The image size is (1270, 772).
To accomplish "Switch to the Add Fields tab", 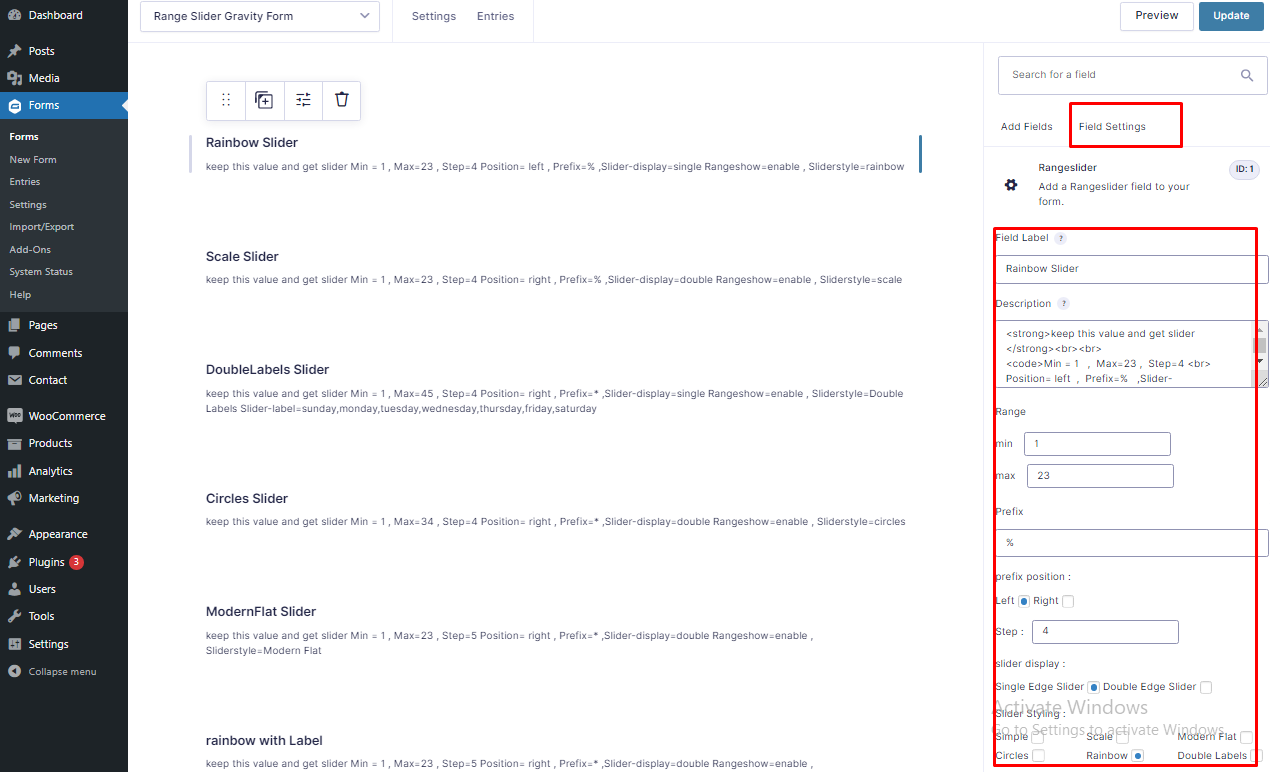I will coord(1026,127).
